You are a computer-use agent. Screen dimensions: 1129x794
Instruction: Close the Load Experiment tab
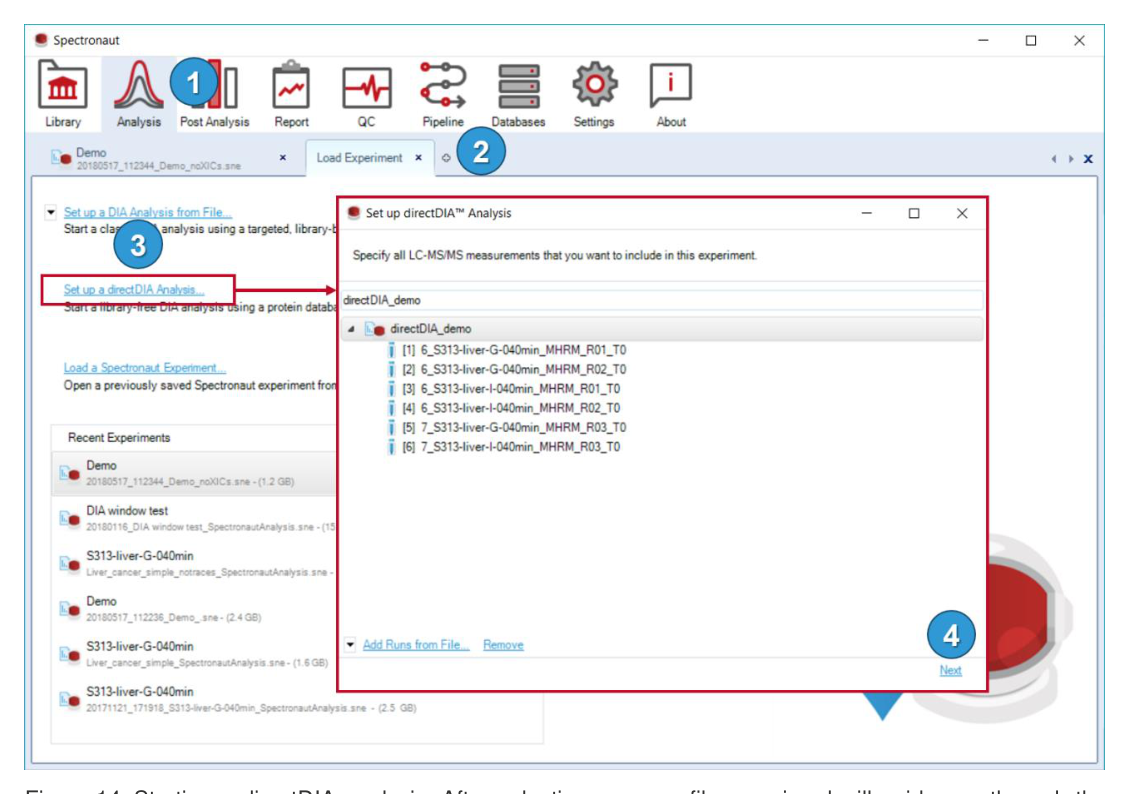coord(418,158)
